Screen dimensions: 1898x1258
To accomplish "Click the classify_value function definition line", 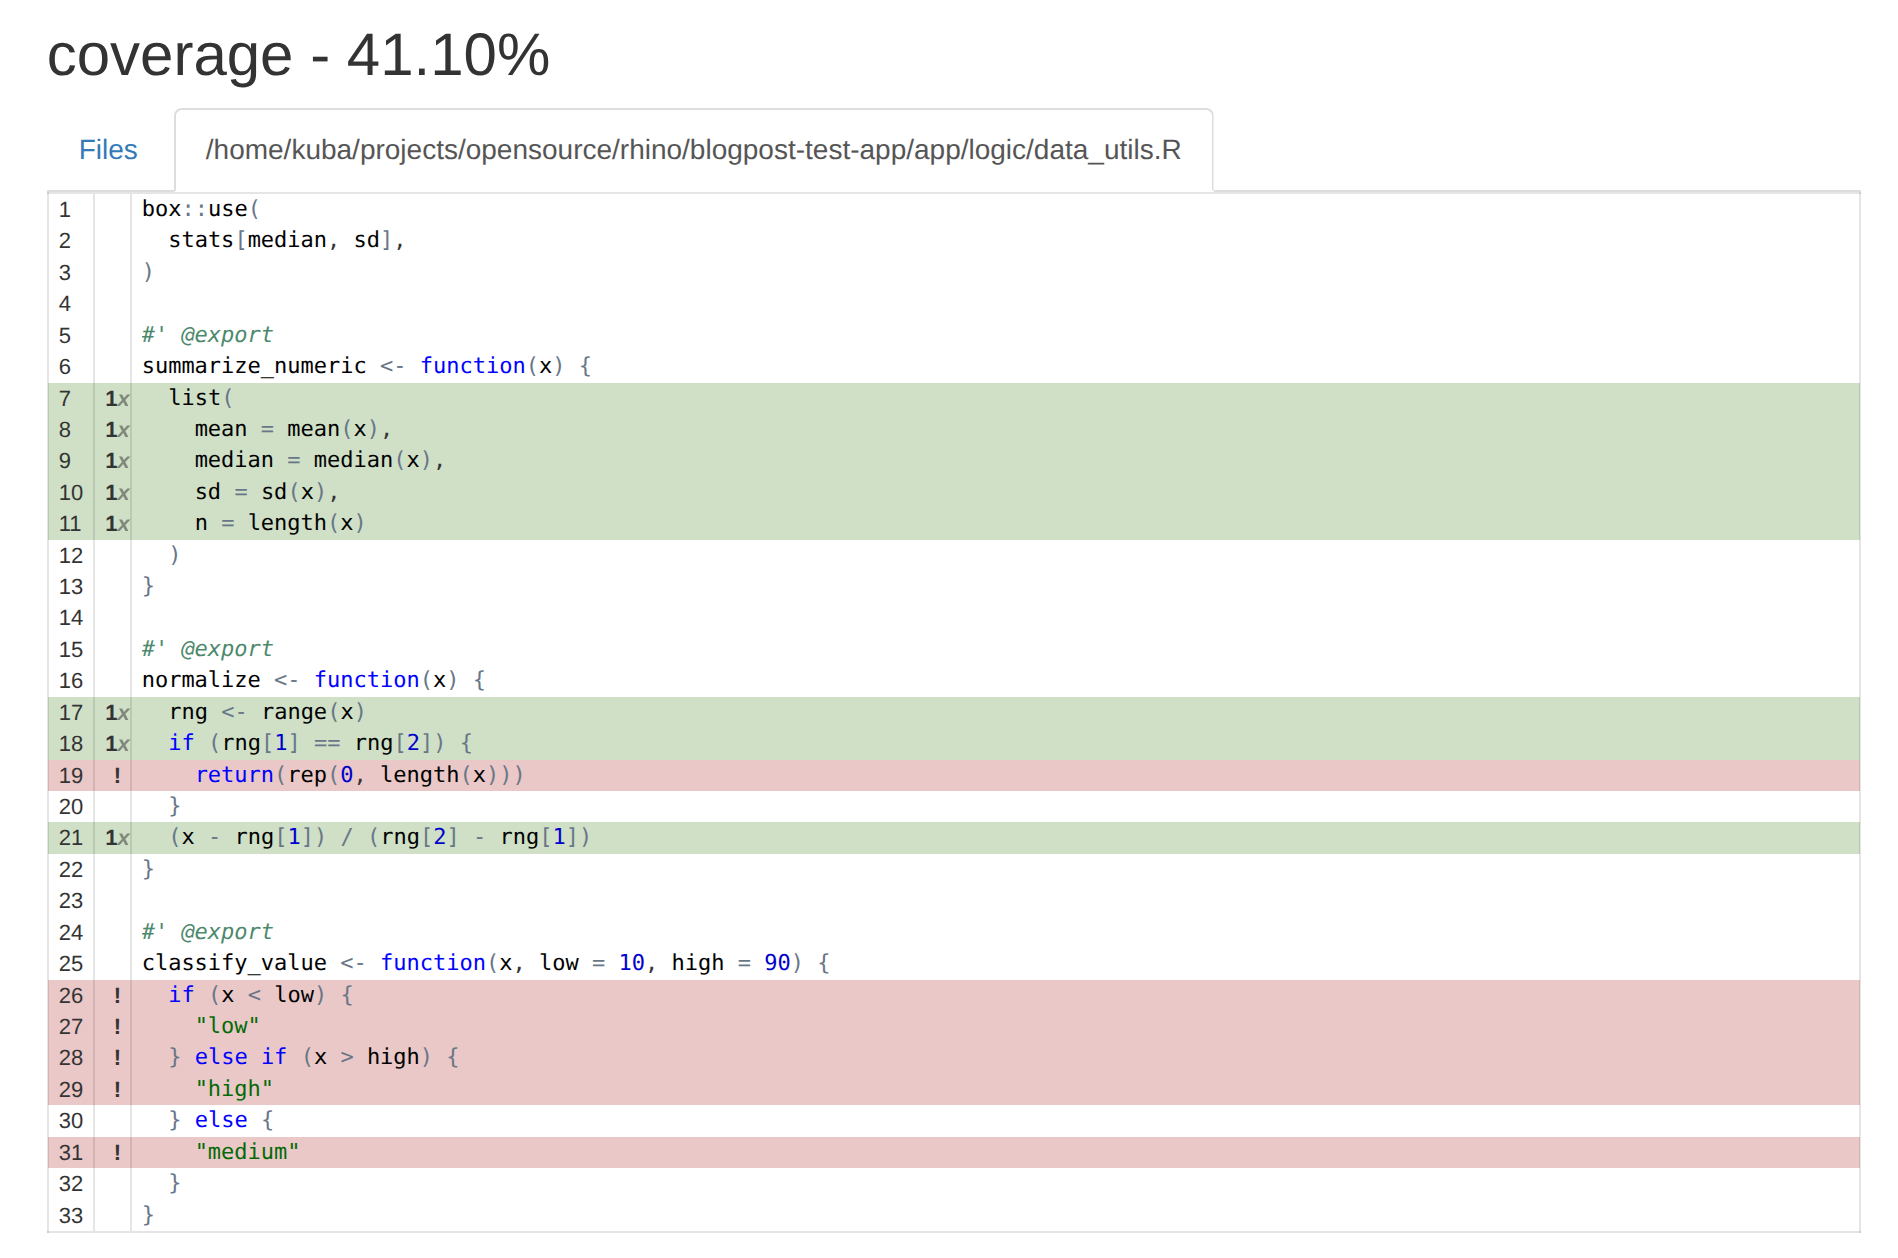I will click(x=486, y=963).
